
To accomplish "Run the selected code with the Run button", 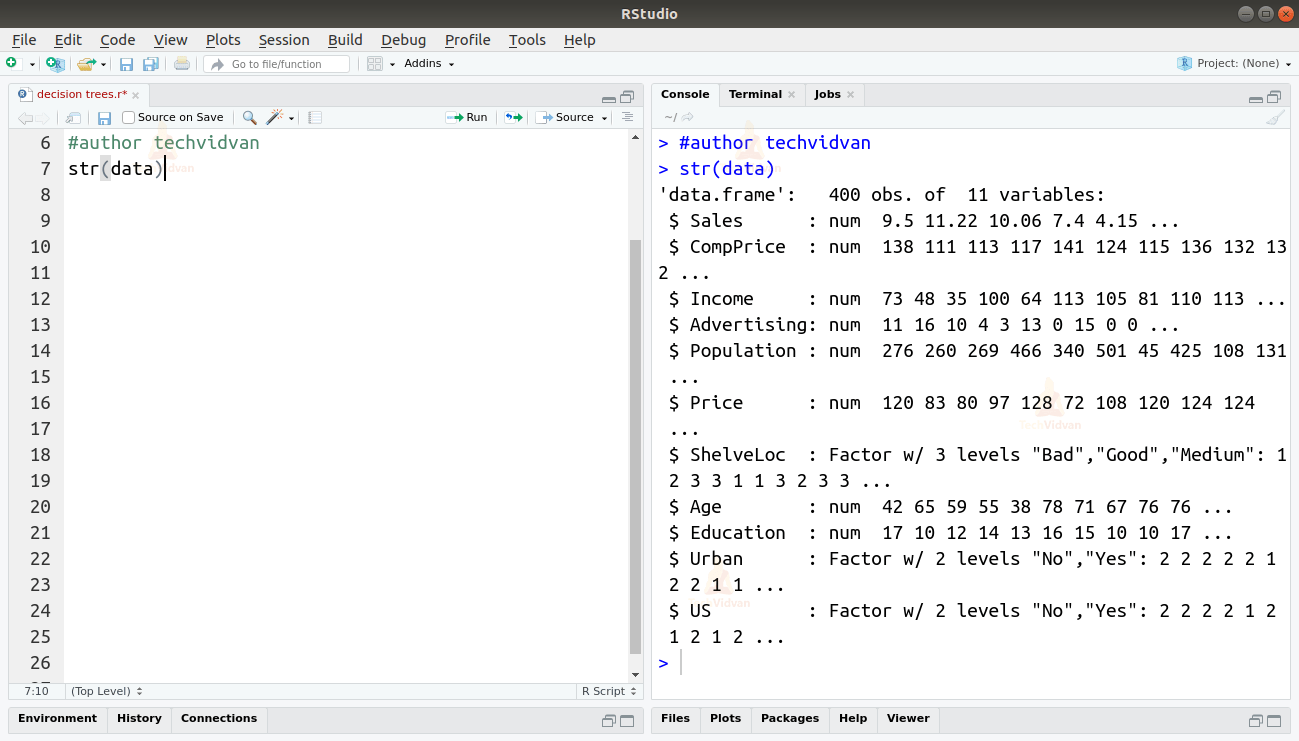I will pos(467,117).
